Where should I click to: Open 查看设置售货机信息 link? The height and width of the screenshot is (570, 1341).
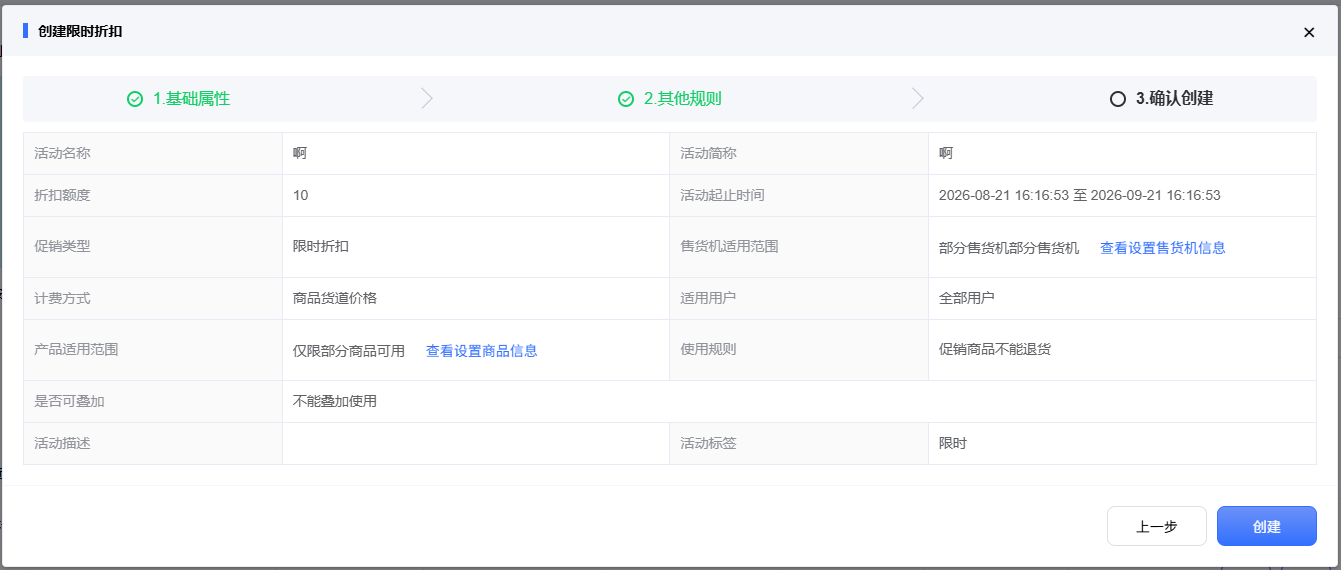[x=1163, y=248]
